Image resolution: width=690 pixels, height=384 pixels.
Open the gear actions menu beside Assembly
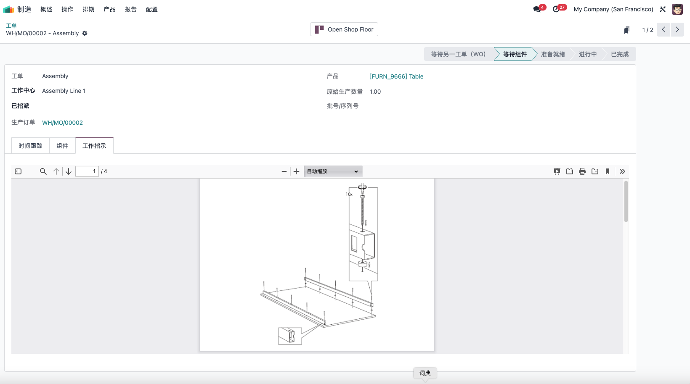pyautogui.click(x=85, y=33)
